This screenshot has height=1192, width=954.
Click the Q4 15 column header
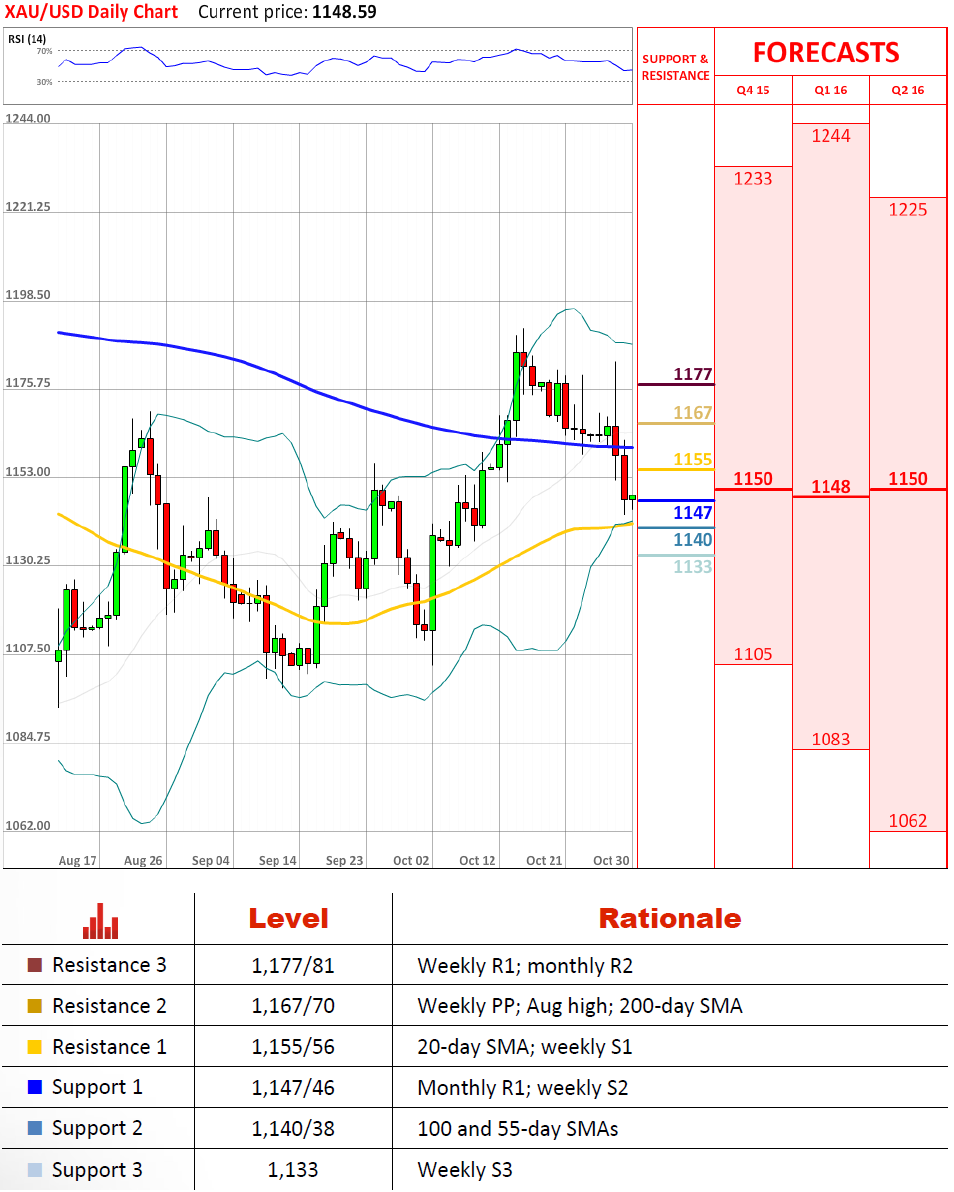click(753, 90)
